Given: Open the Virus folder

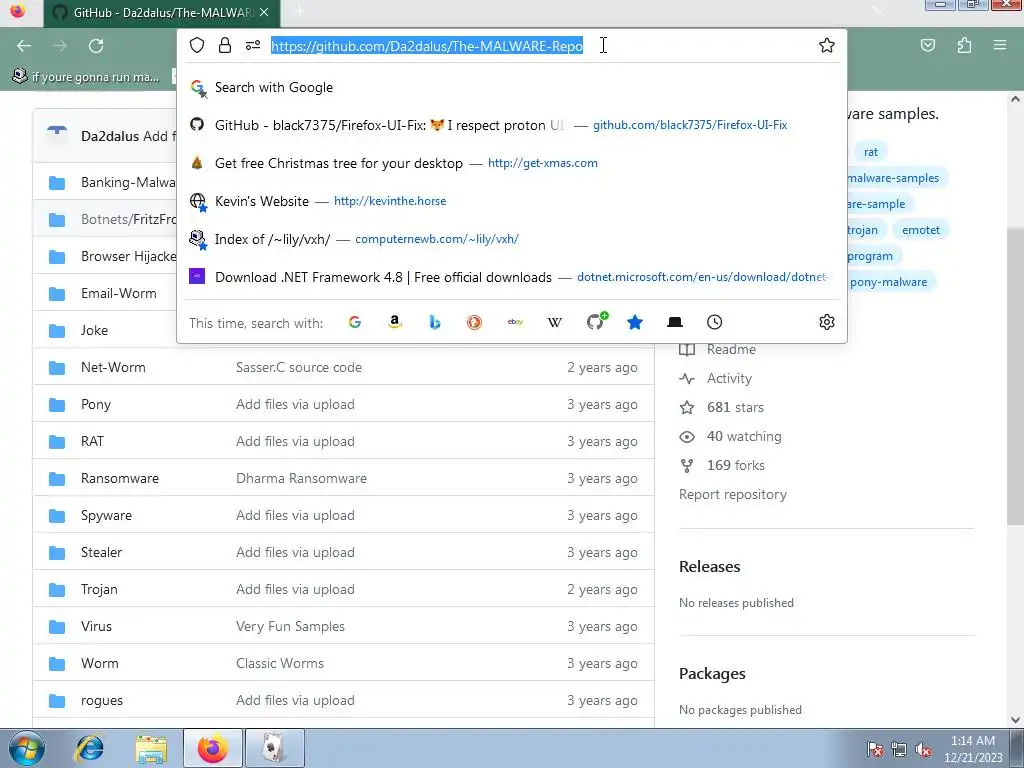Looking at the screenshot, I should [96, 626].
